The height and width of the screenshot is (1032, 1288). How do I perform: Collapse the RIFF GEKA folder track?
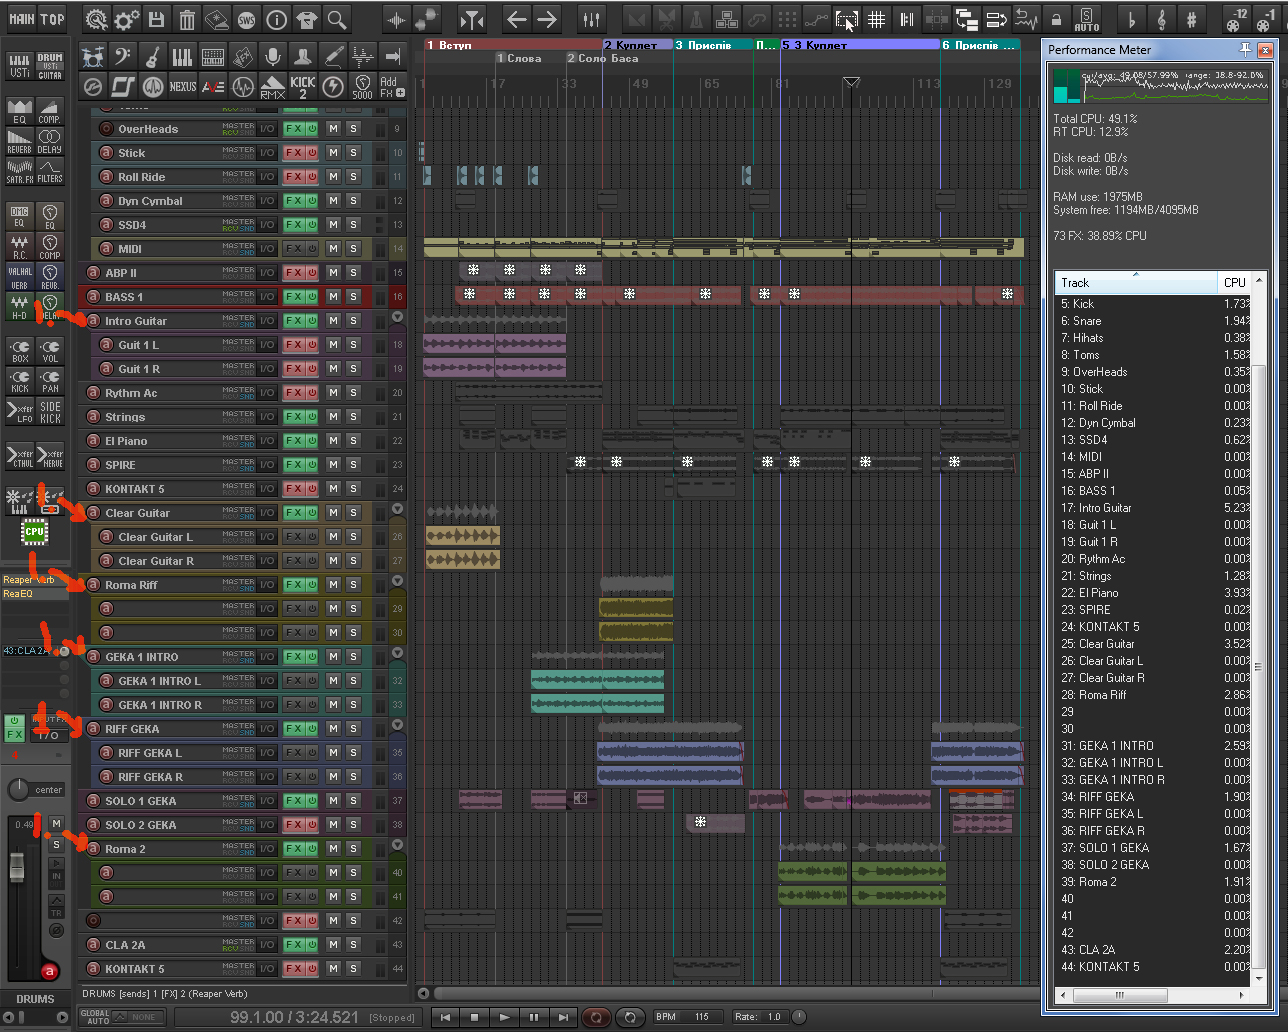tap(397, 726)
